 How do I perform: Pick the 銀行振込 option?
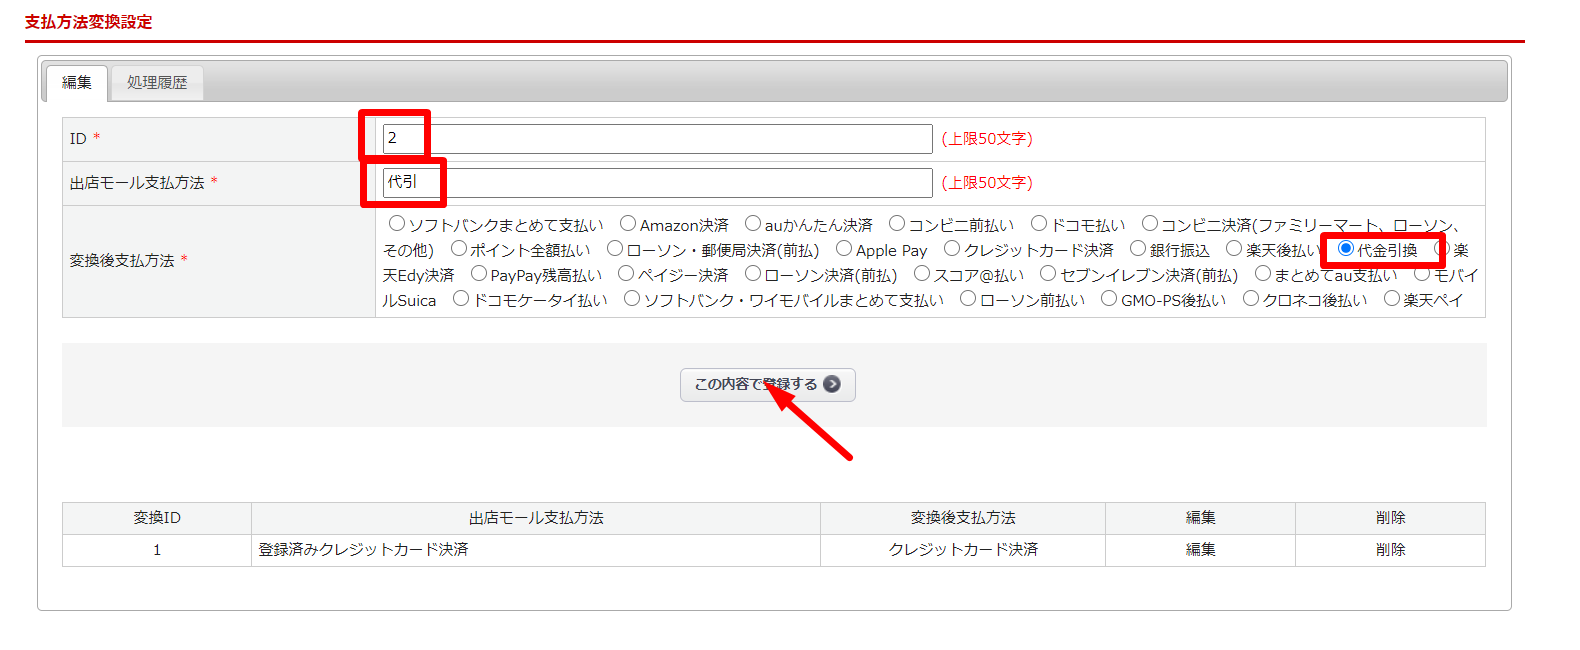pos(1138,248)
